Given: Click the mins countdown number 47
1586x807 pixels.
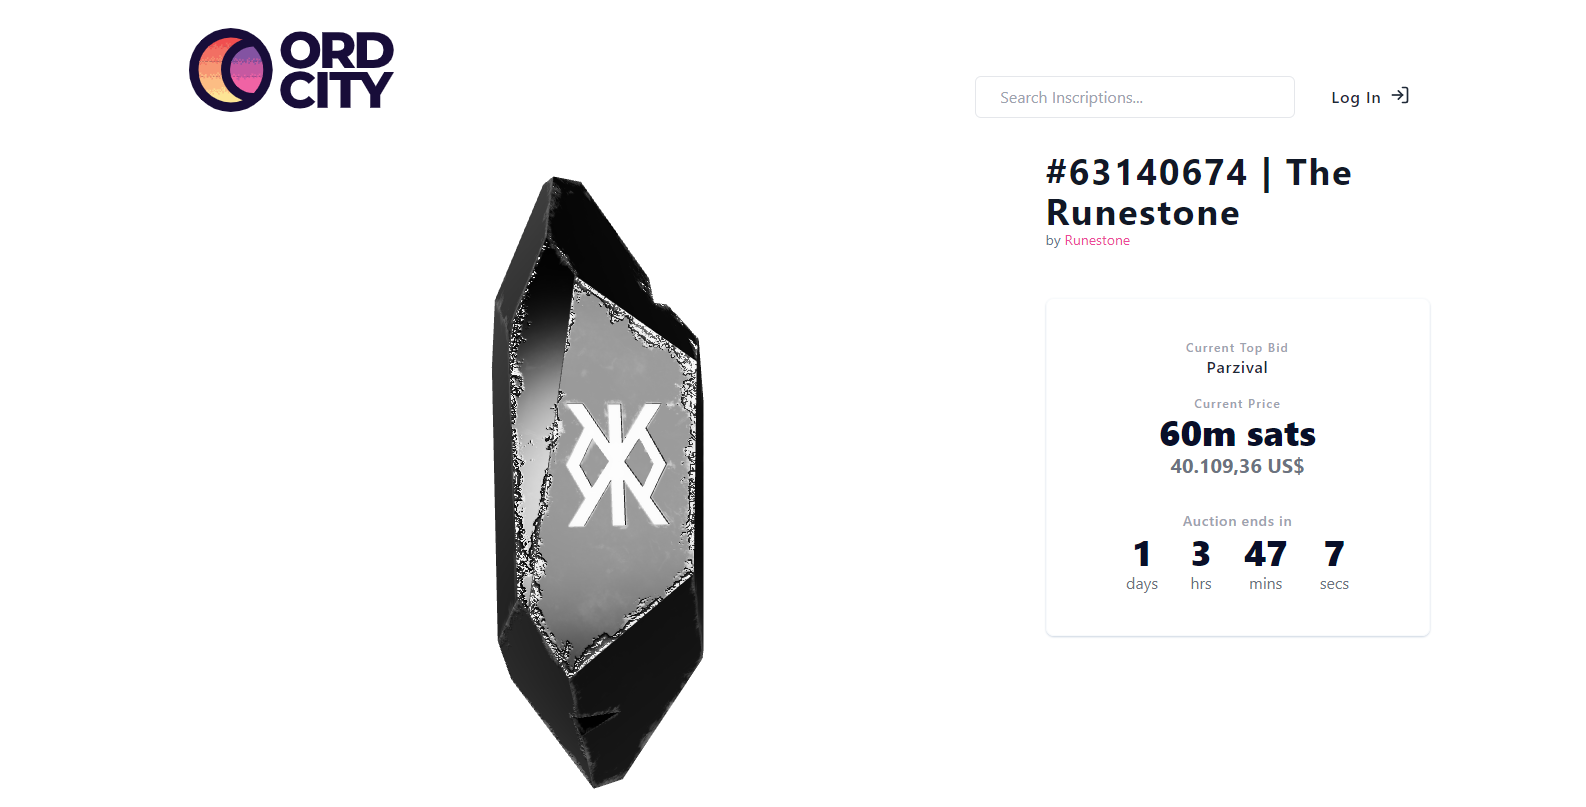Looking at the screenshot, I should (1265, 554).
